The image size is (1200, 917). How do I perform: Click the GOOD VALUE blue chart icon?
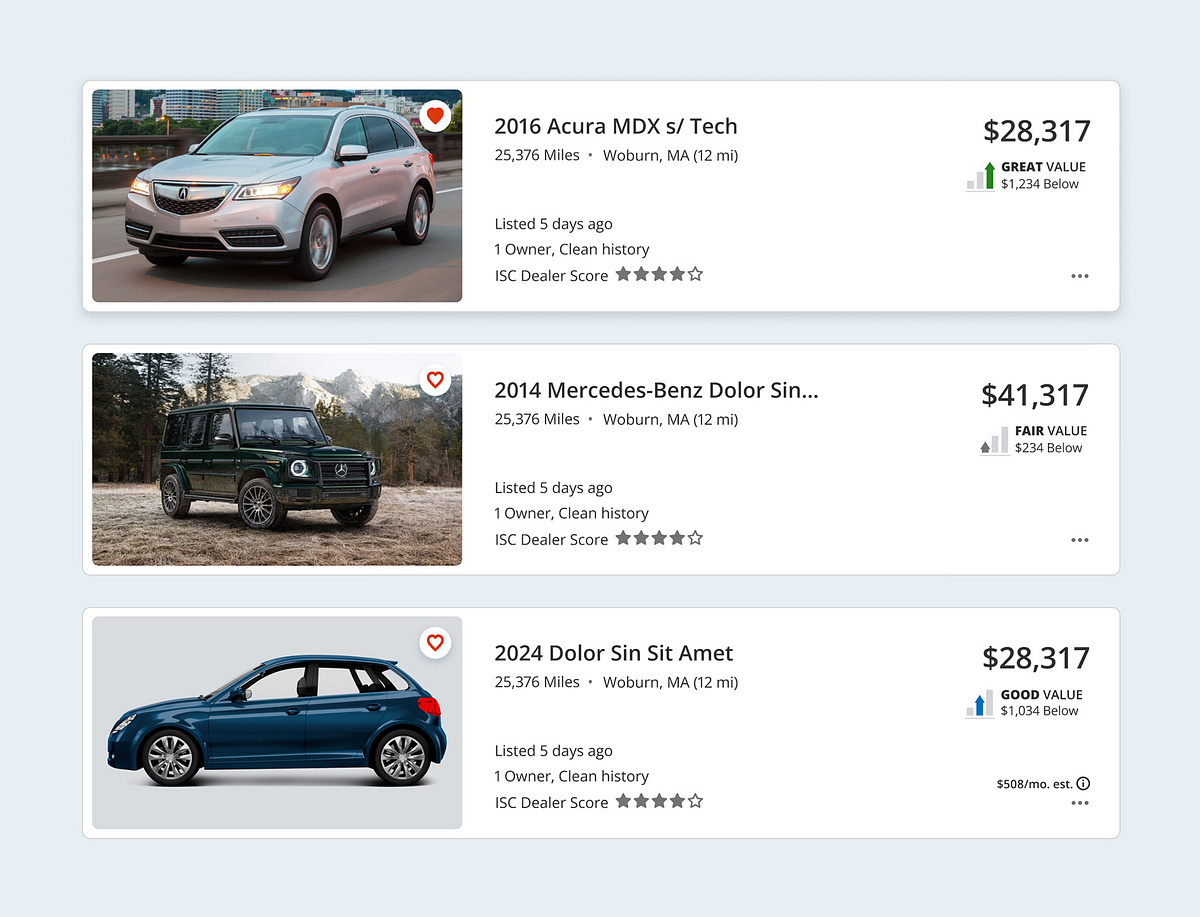coord(978,703)
